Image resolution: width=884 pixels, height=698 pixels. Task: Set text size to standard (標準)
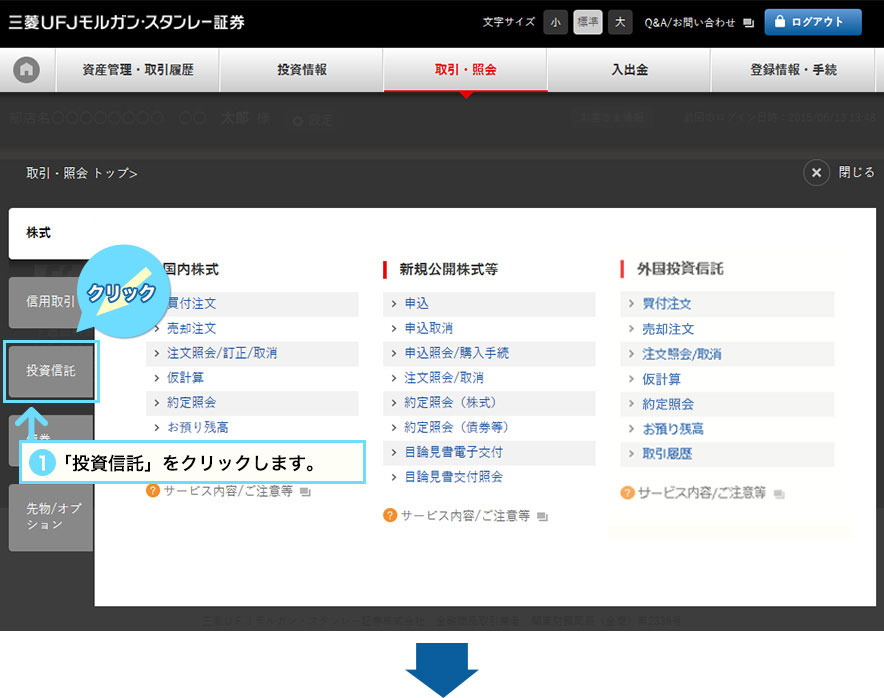click(587, 23)
